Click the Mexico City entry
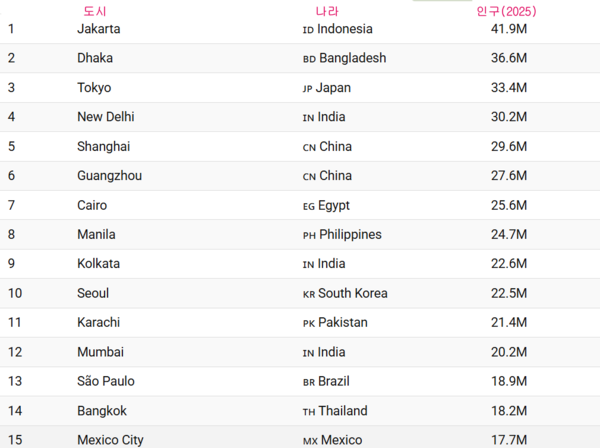Screen dimensions: 600x448 click(110, 440)
